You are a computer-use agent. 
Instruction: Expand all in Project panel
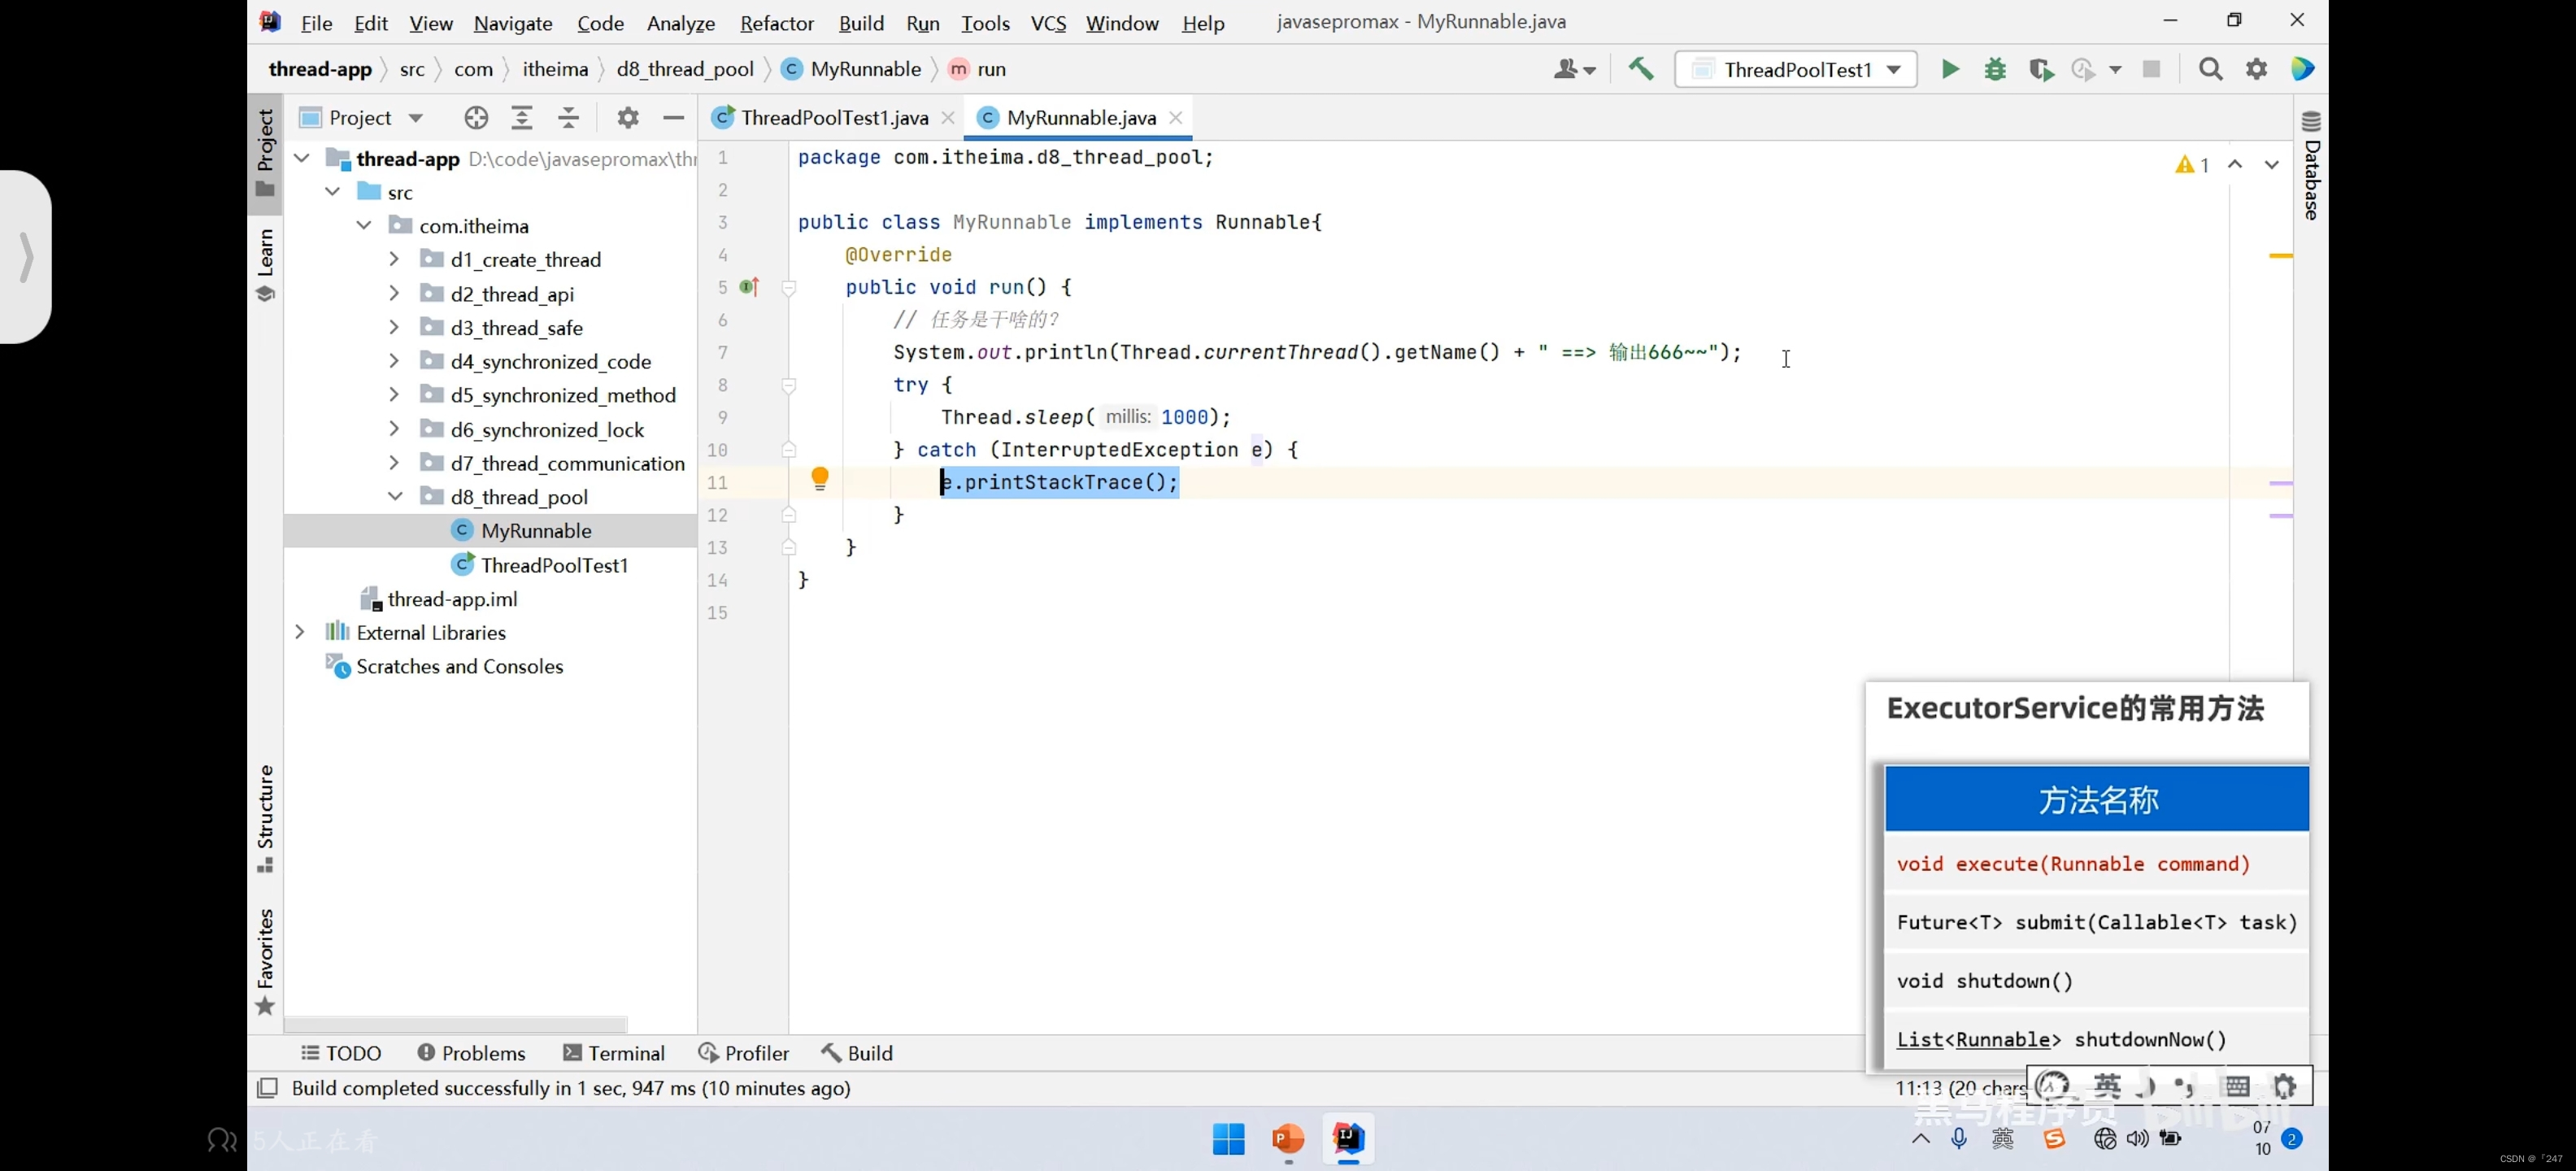521,118
